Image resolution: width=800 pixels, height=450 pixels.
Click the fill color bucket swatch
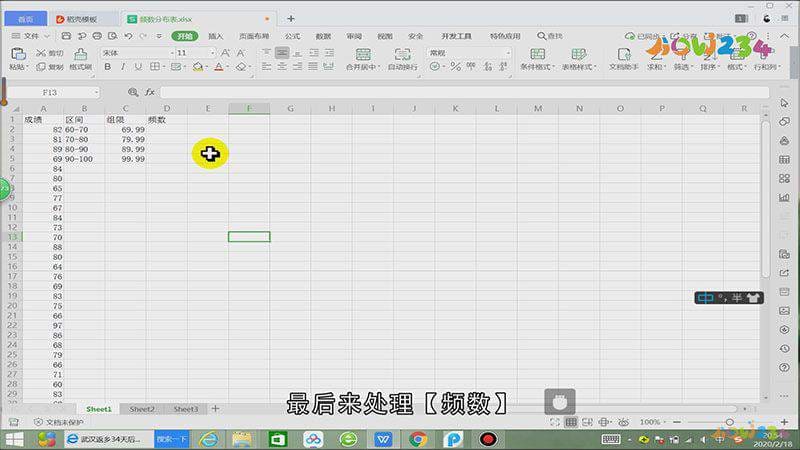click(x=198, y=67)
